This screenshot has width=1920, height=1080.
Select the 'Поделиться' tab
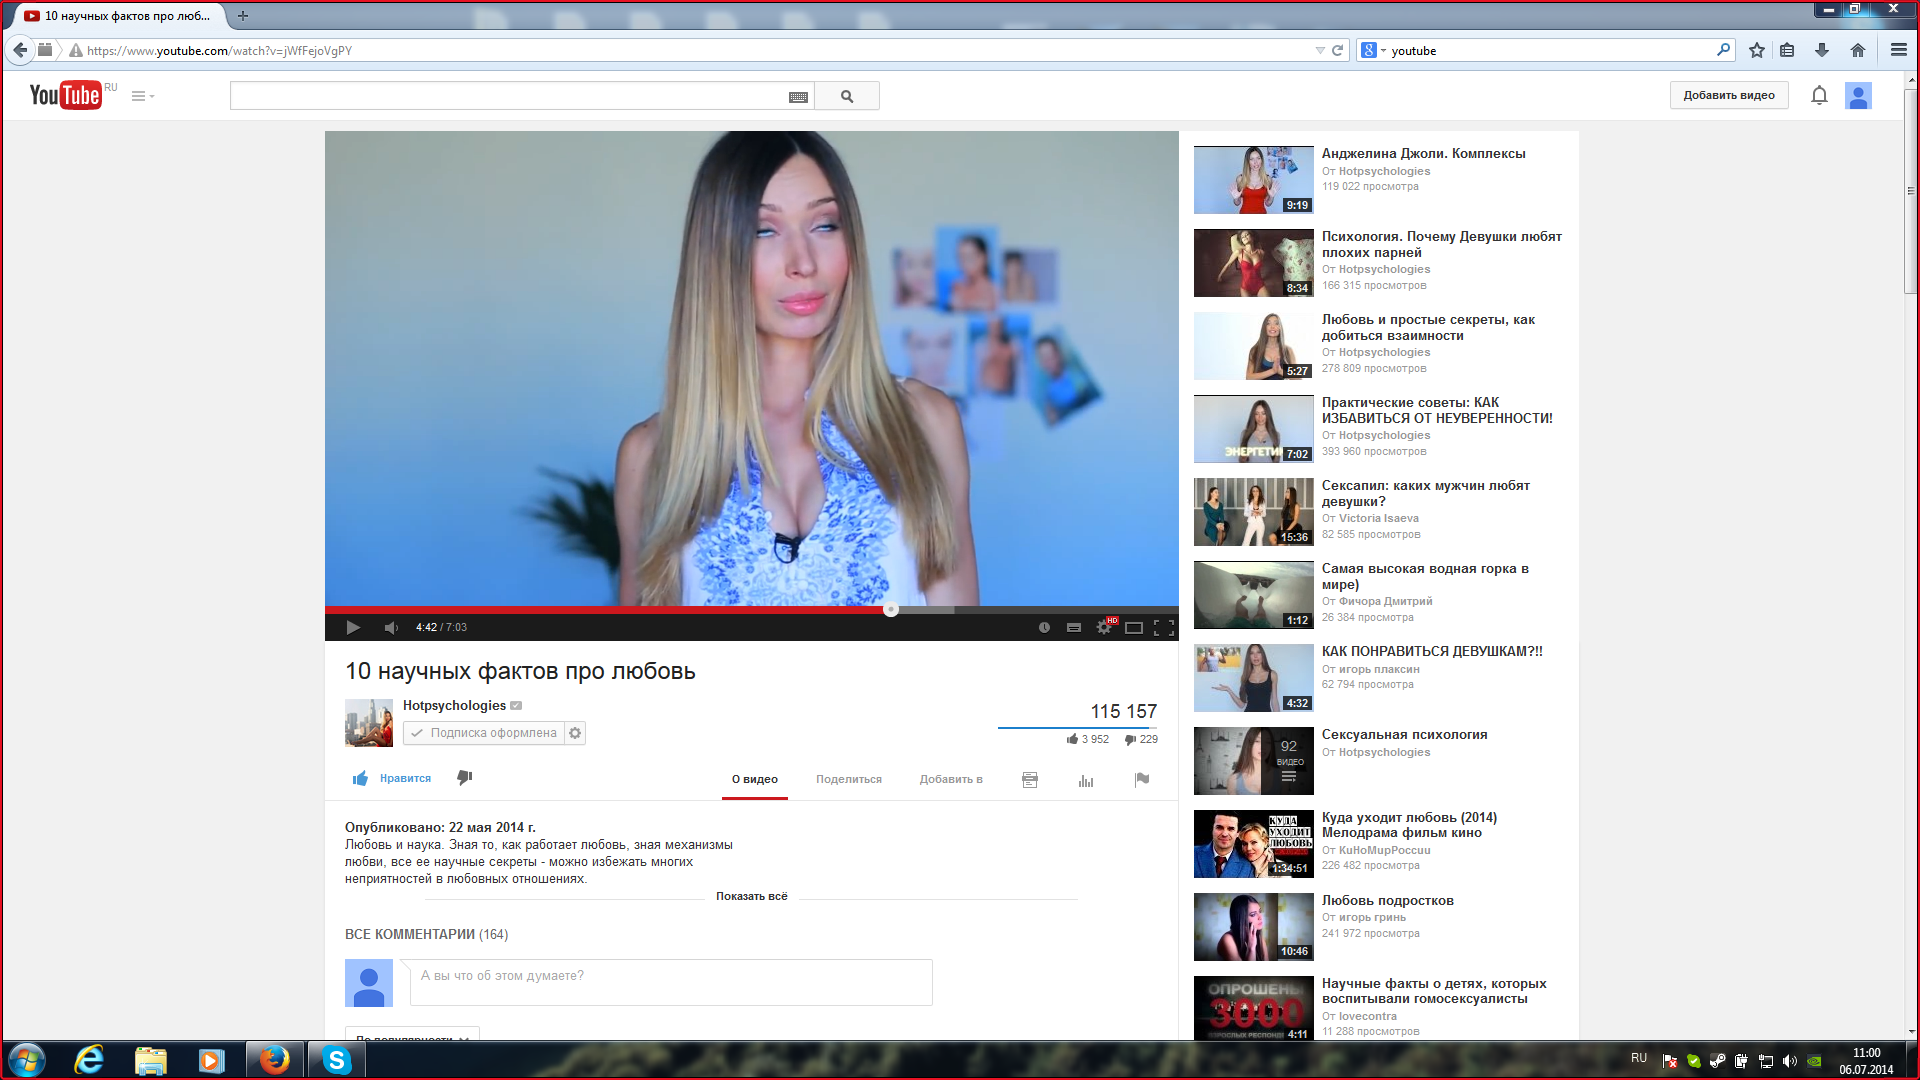tap(849, 779)
